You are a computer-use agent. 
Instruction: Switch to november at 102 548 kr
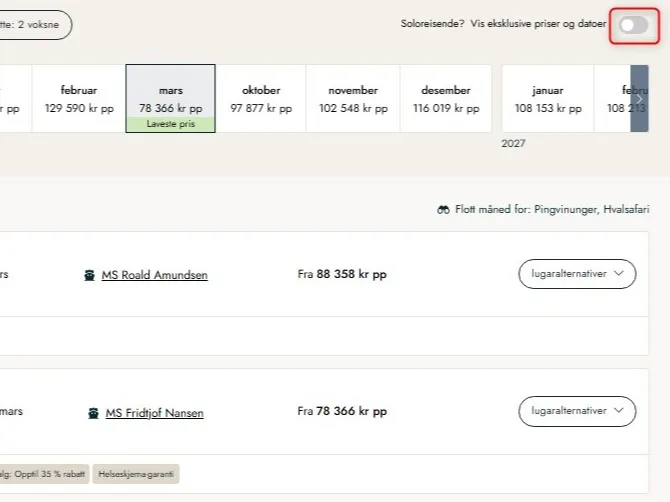353,98
